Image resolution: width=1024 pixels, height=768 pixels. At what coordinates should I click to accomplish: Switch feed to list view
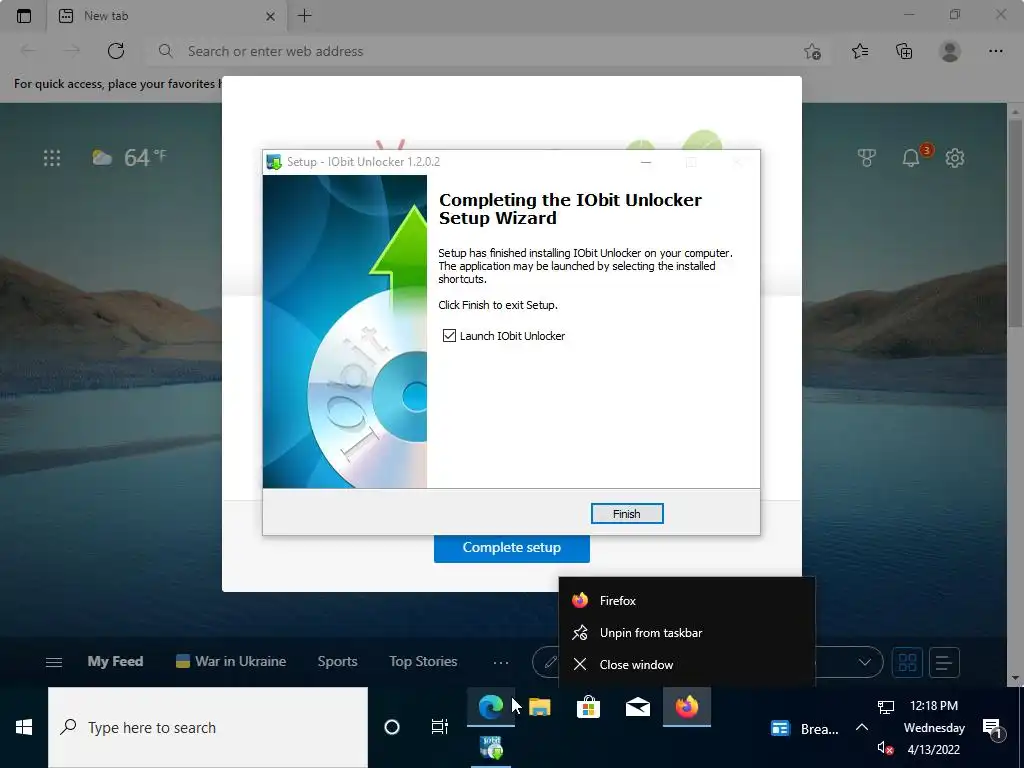coord(944,662)
